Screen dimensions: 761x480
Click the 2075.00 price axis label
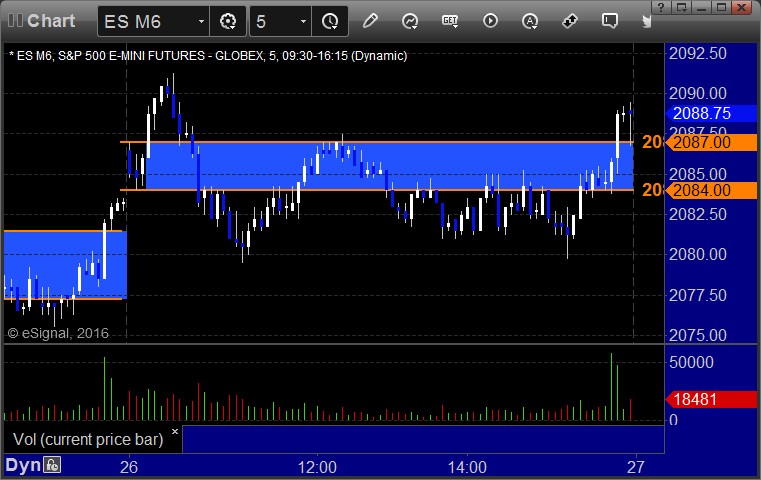tap(697, 335)
